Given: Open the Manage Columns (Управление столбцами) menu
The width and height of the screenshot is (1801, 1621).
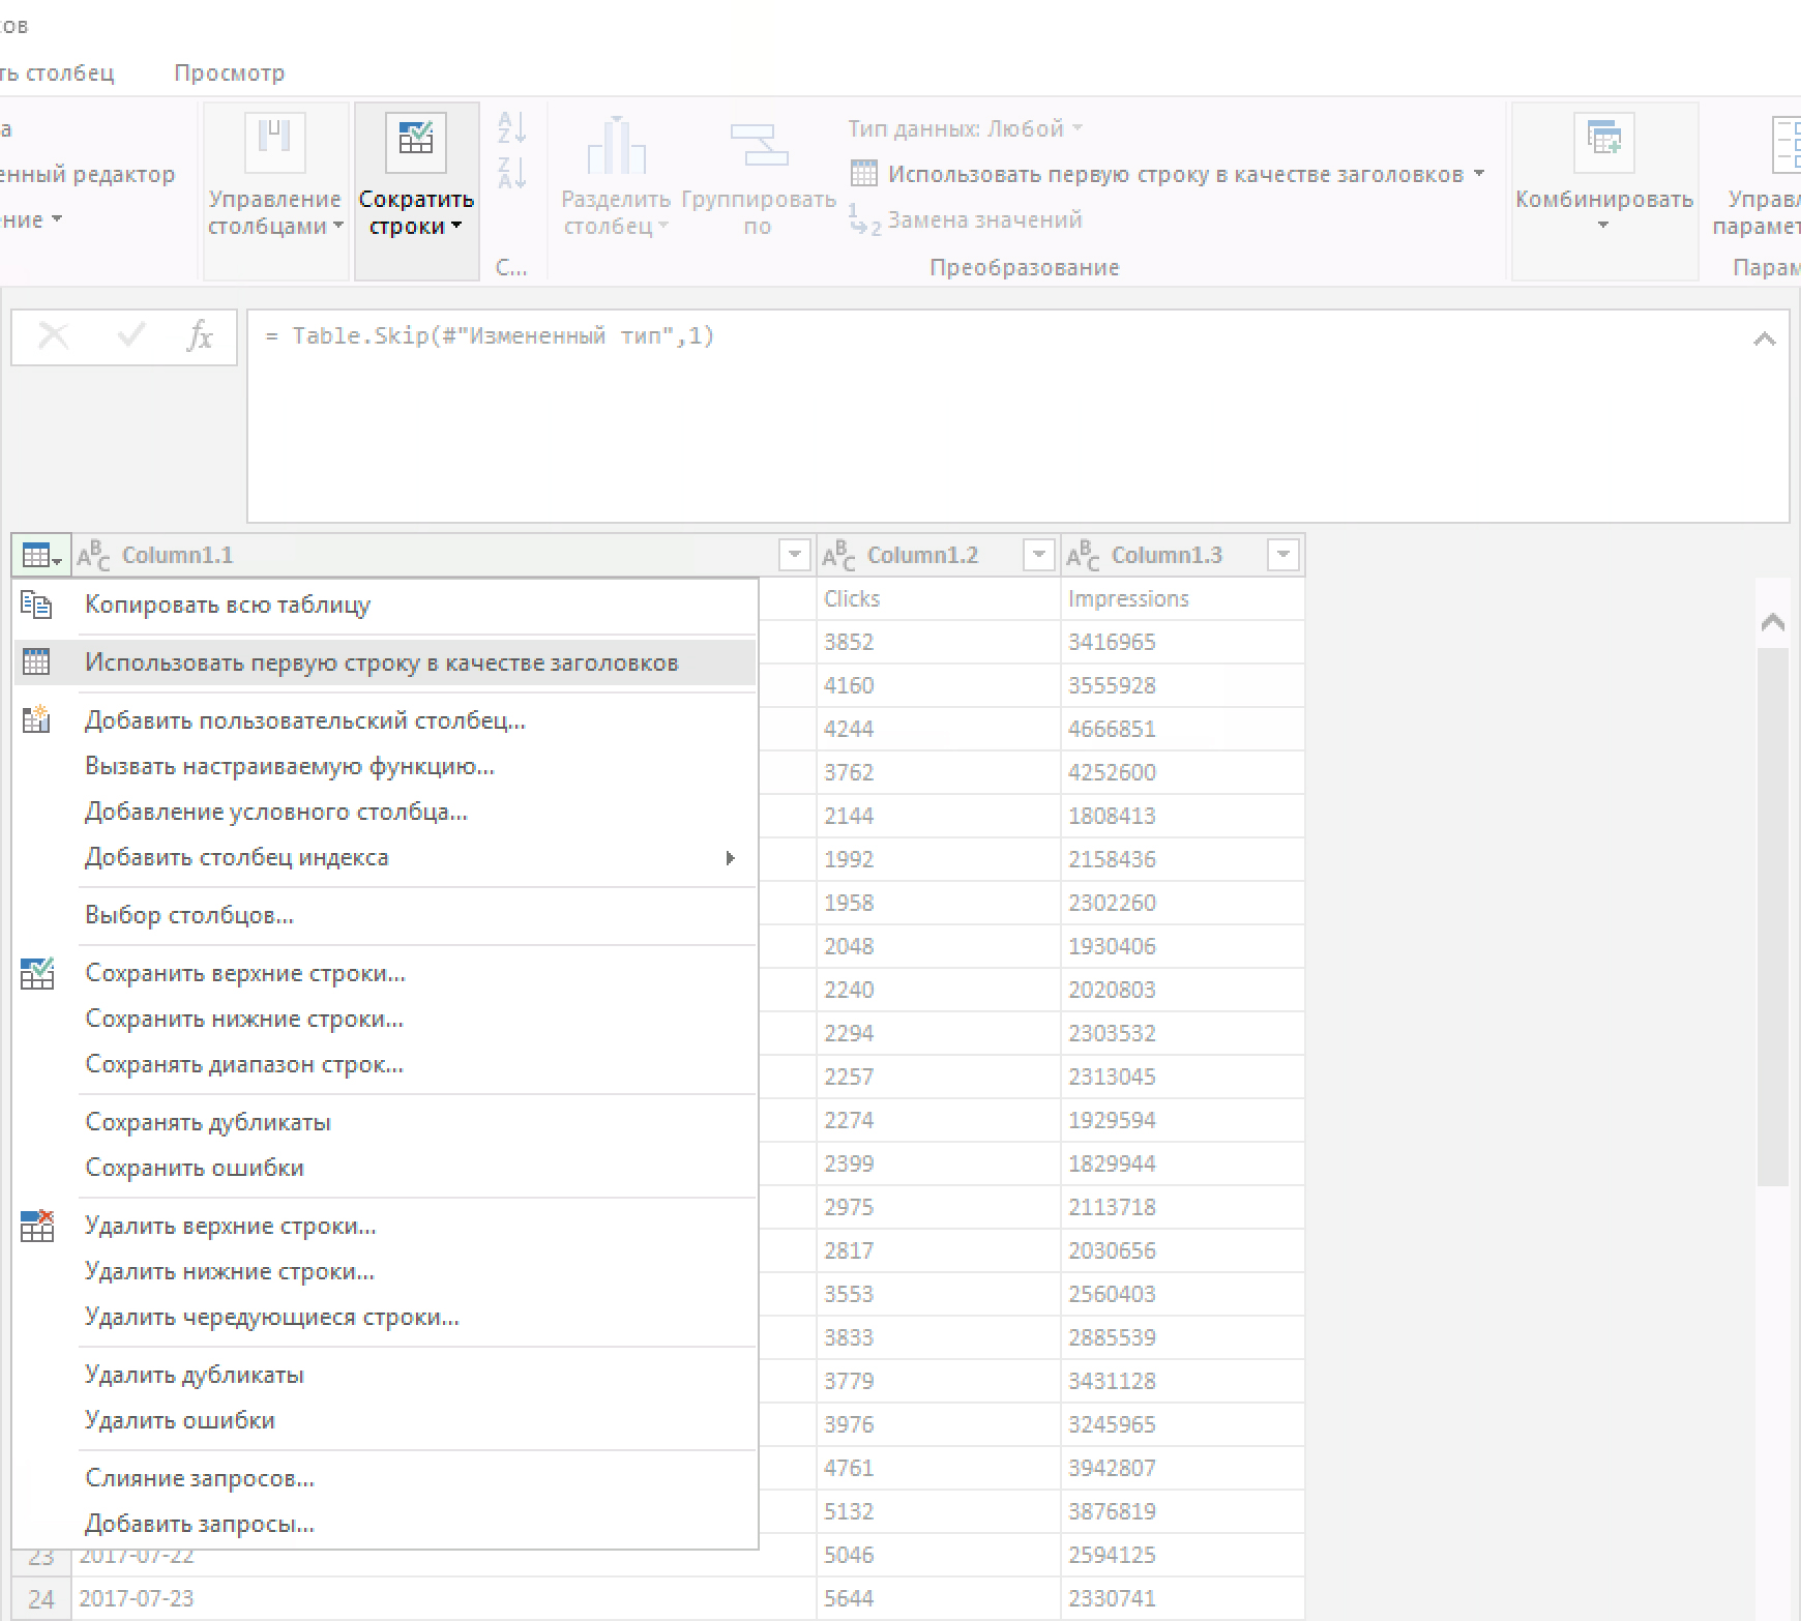Looking at the screenshot, I should click(x=275, y=190).
